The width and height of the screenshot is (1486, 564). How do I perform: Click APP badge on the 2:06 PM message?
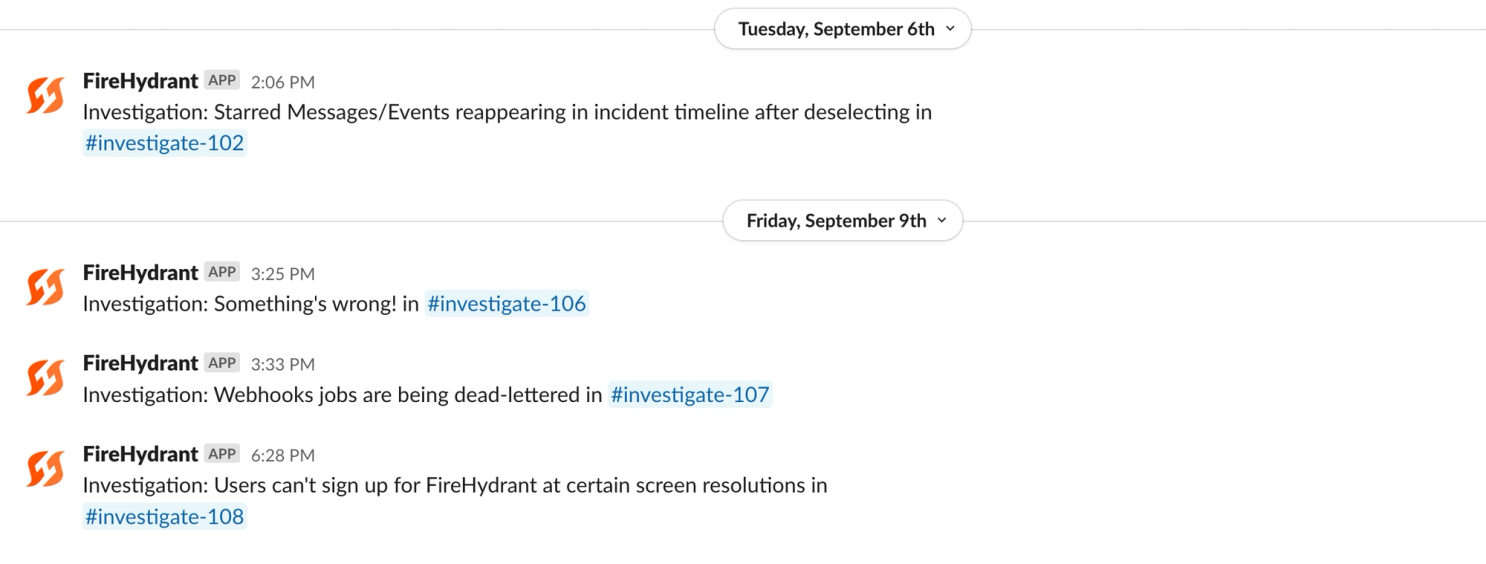[222, 81]
